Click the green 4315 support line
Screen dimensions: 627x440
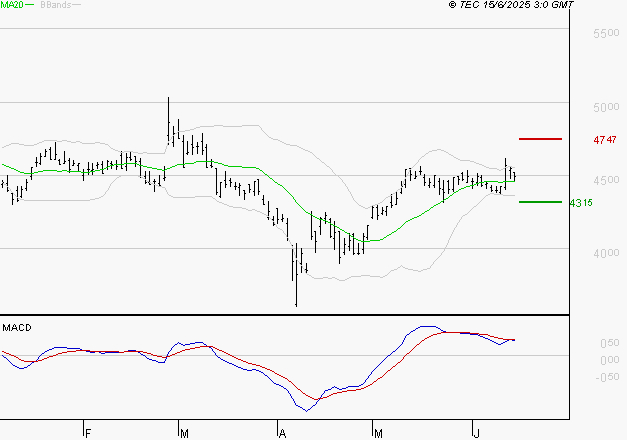(539, 202)
